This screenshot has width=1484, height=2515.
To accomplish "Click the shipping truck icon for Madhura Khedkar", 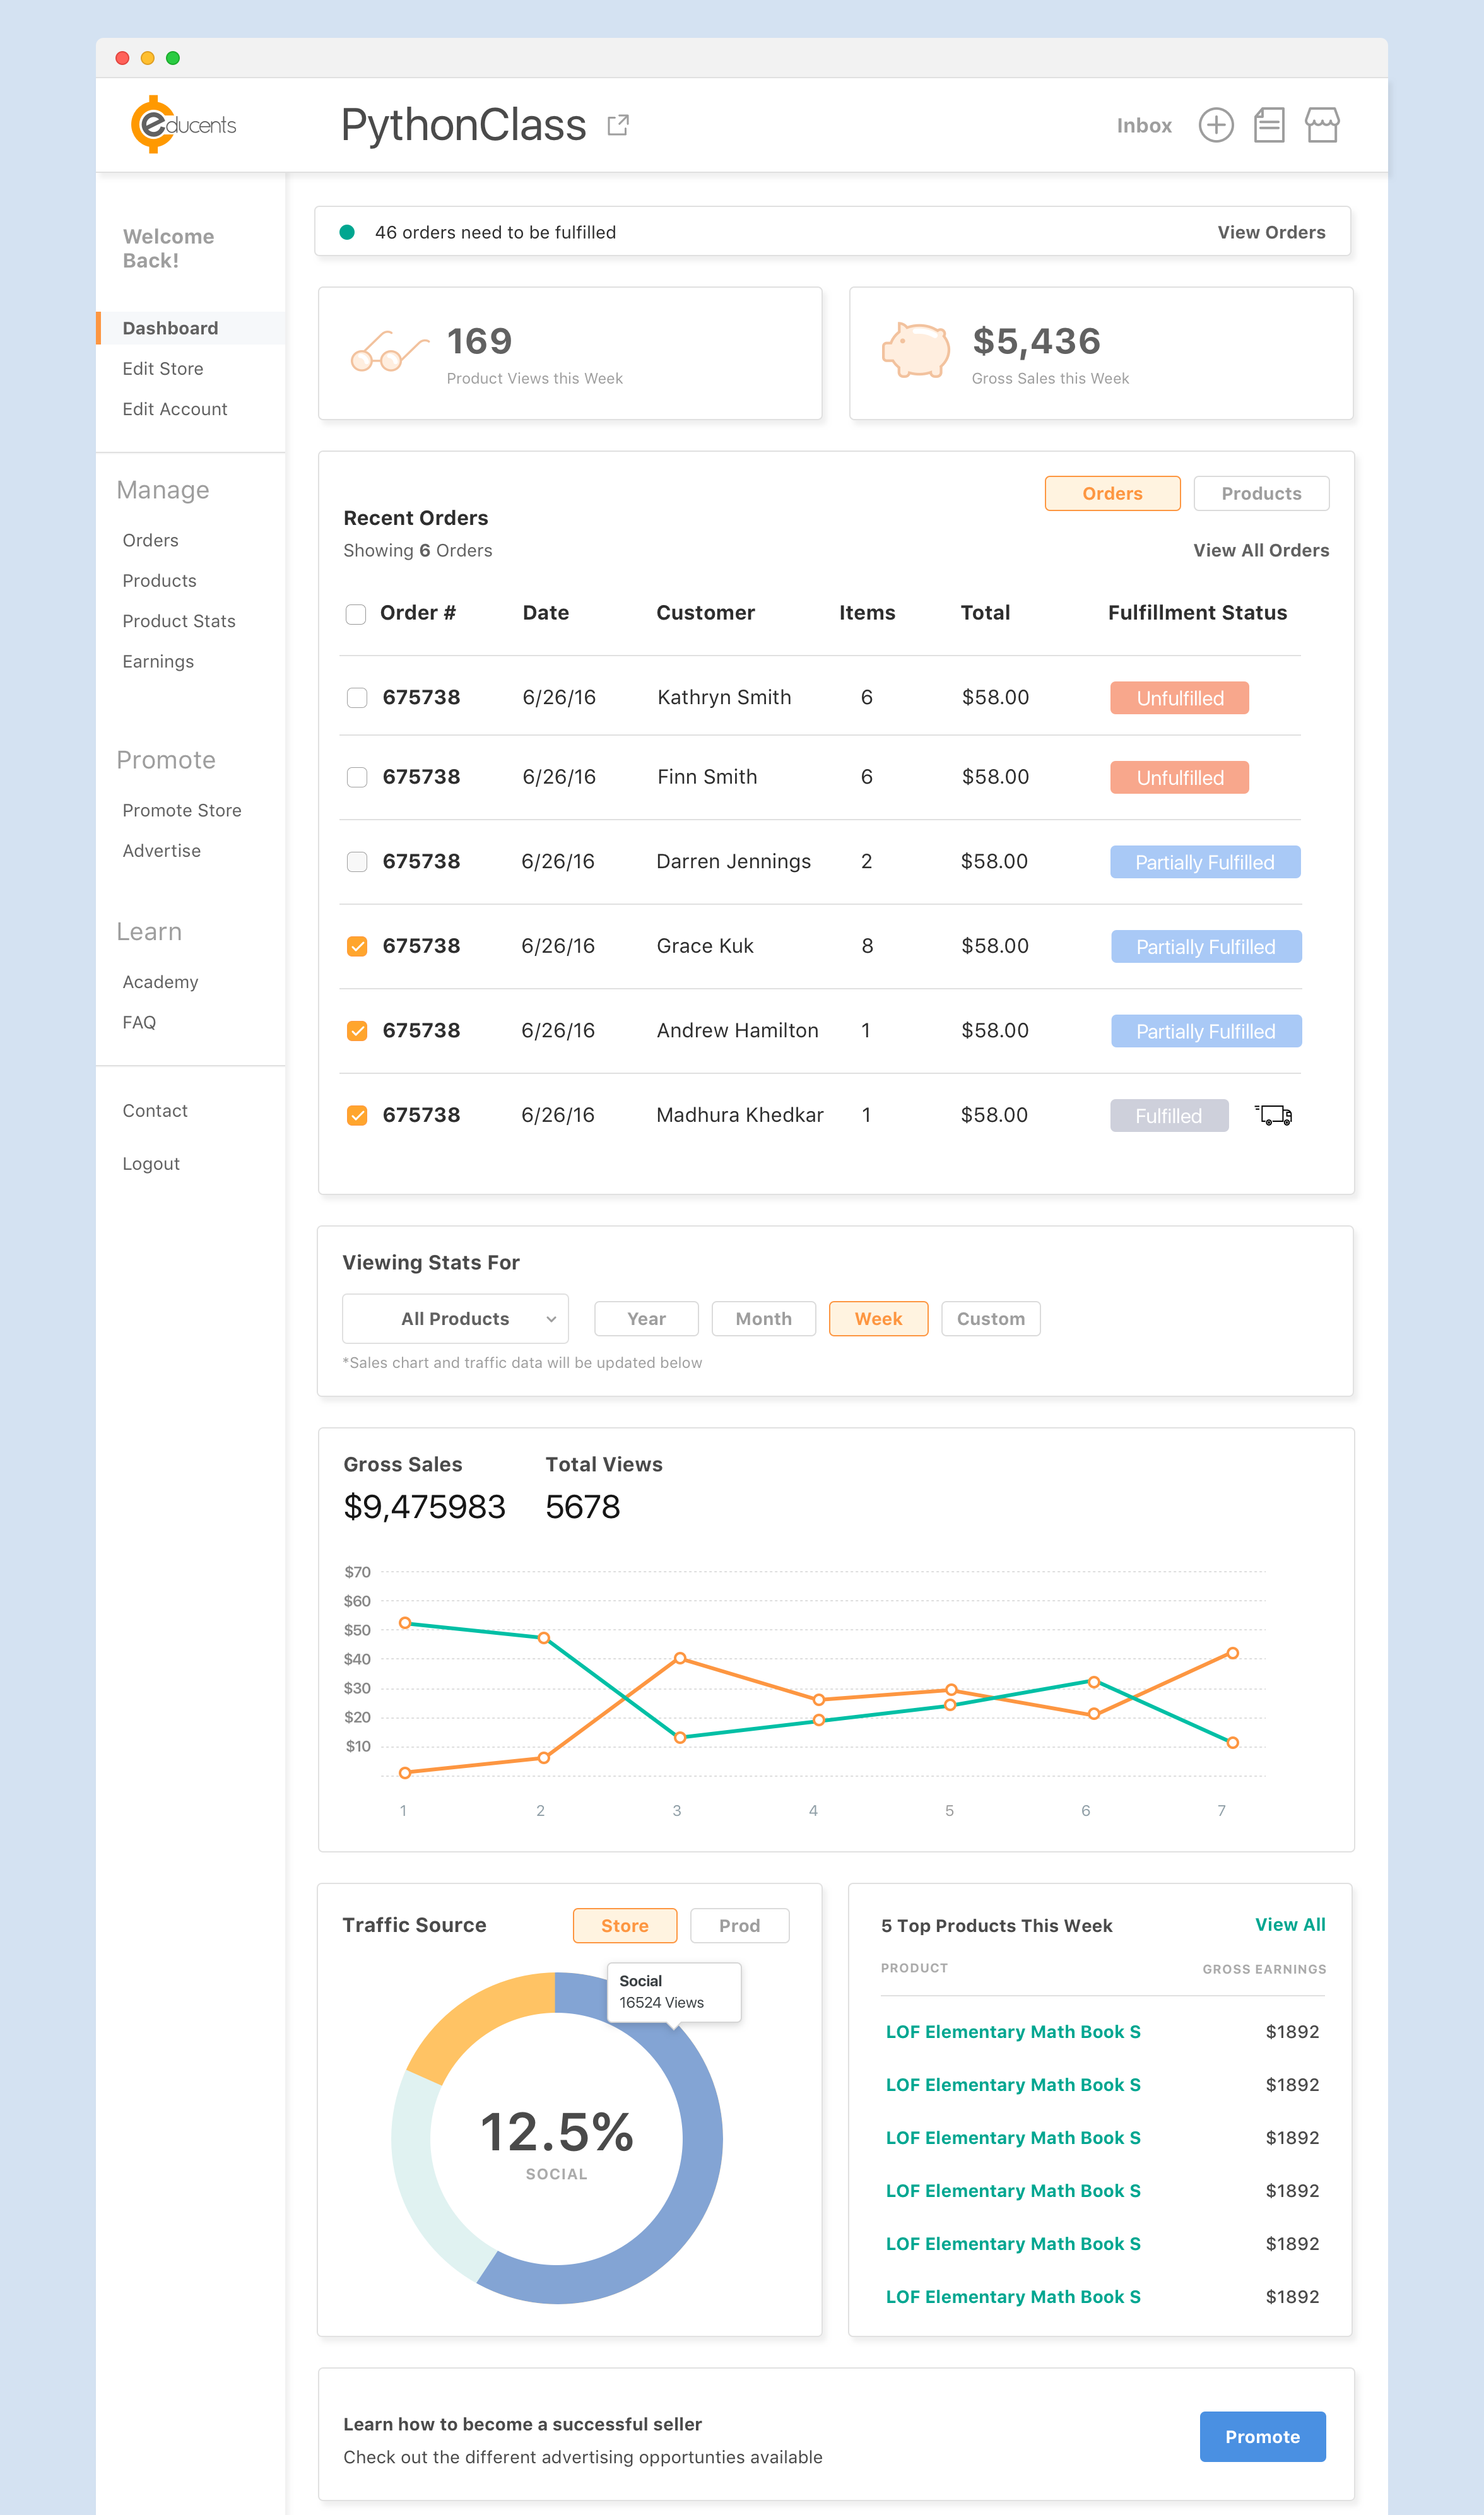I will pyautogui.click(x=1274, y=1115).
